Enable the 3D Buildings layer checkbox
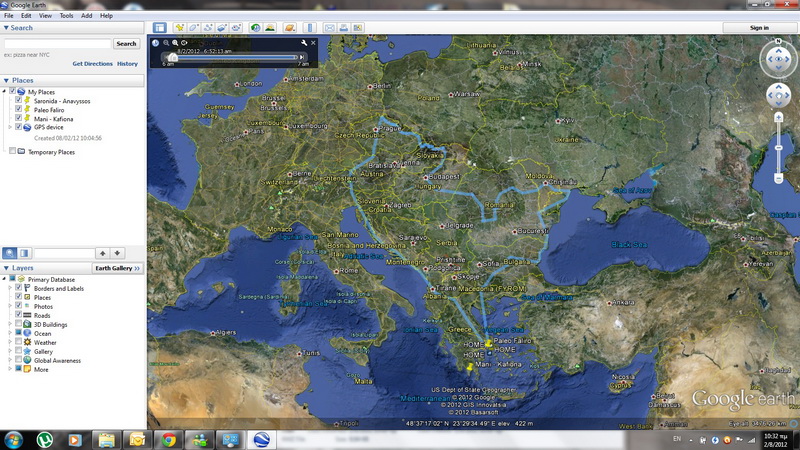Screen dimensions: 800x450 (18, 324)
